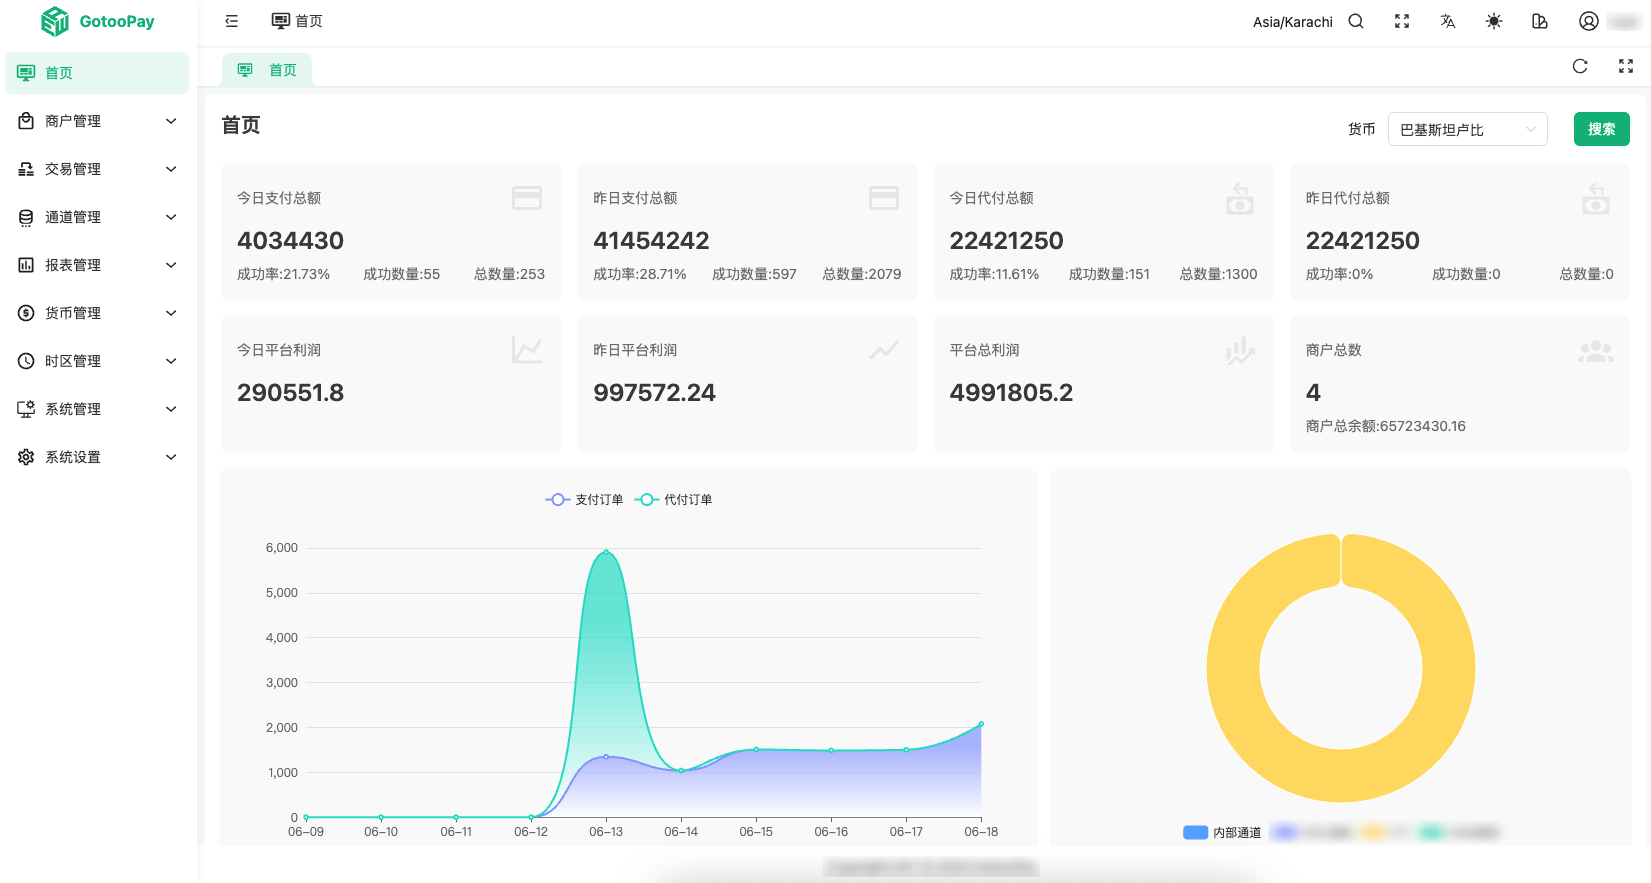Click the 首页 breadcrumb in header

[297, 21]
